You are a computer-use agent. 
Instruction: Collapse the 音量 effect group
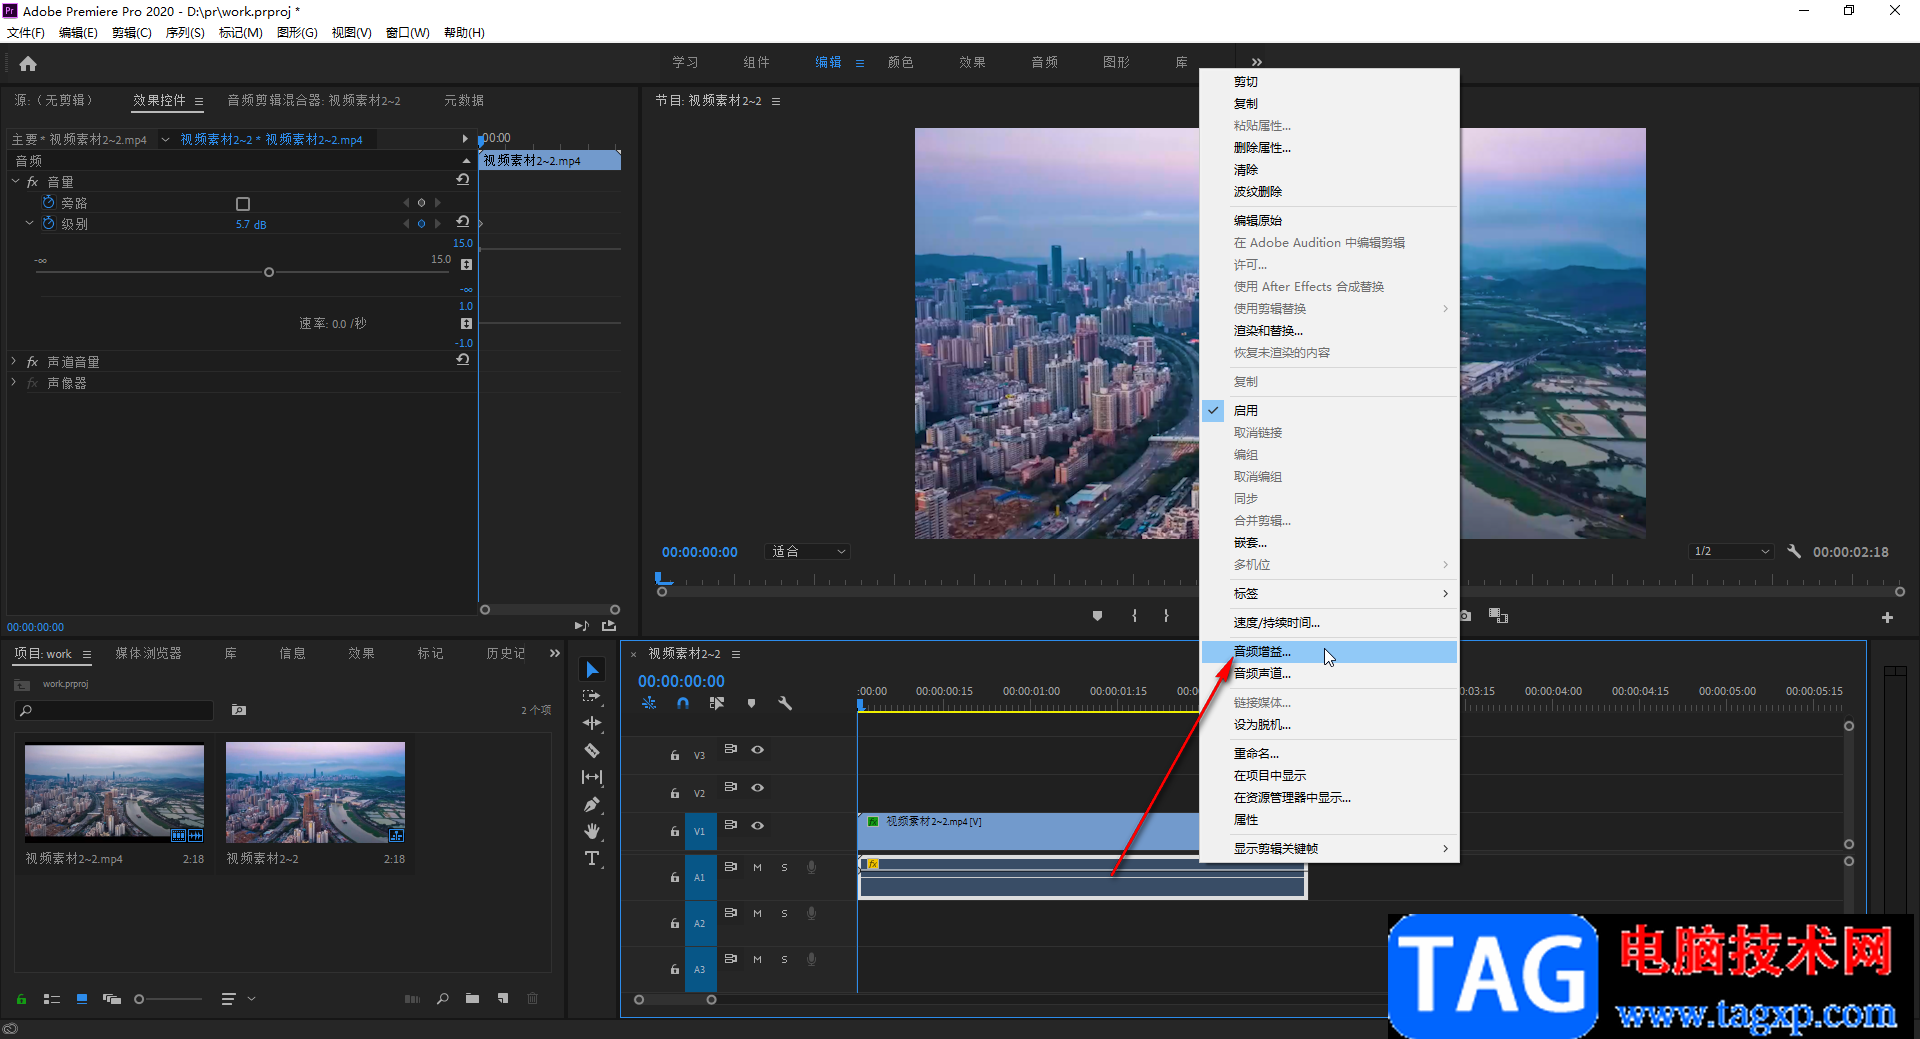[15, 181]
